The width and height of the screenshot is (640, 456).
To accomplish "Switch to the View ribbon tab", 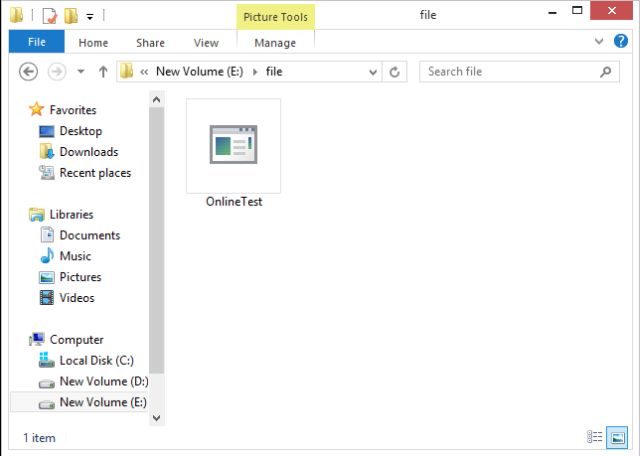I will [x=206, y=42].
